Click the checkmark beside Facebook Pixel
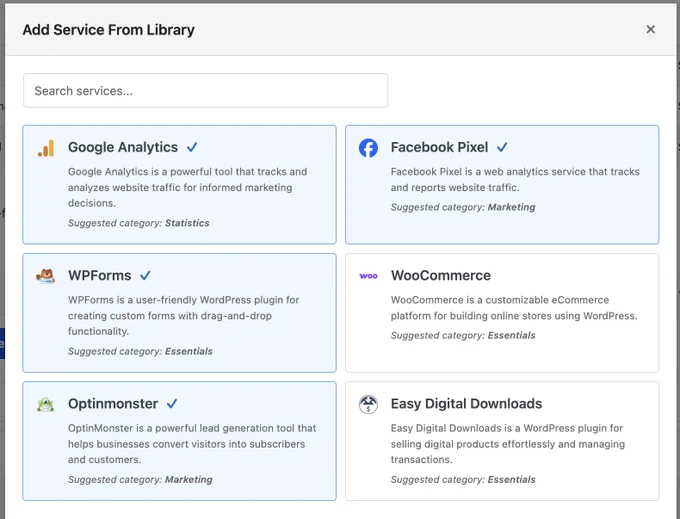 502,147
